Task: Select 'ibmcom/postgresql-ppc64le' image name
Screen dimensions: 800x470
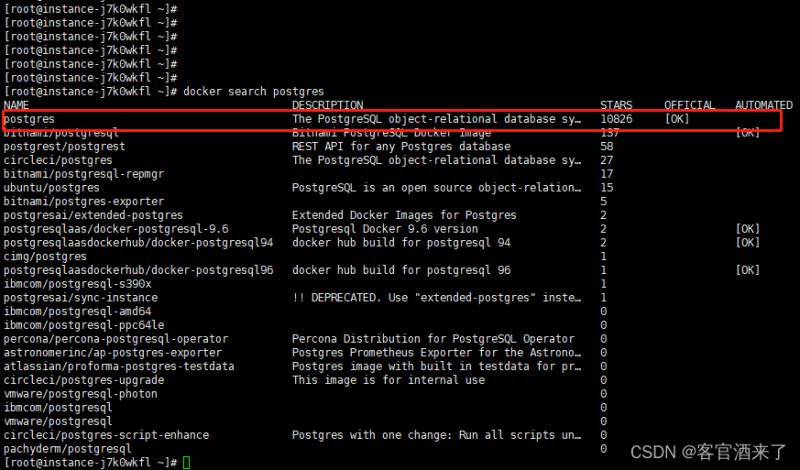Action: click(84, 326)
